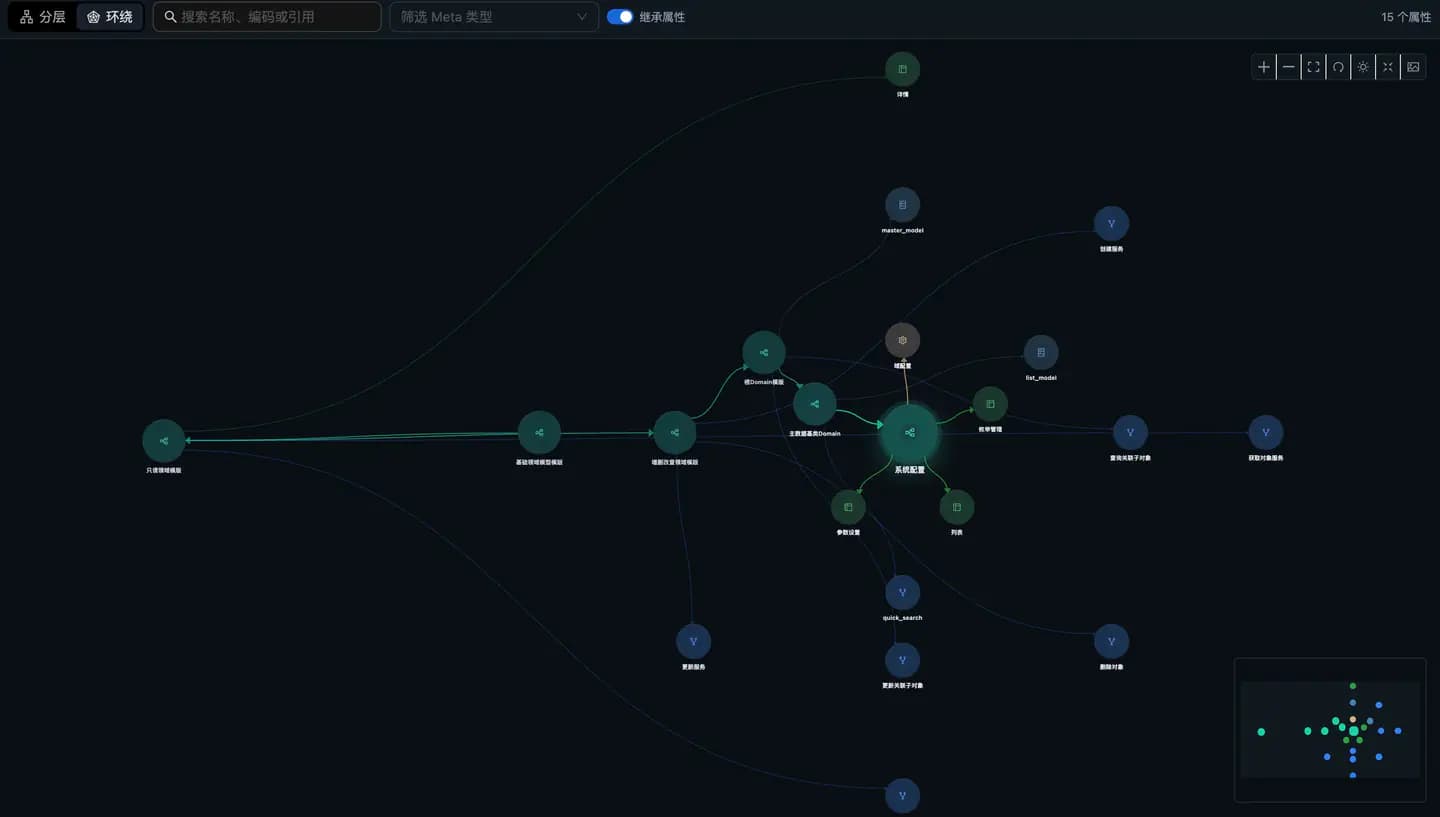1440x817 pixels.
Task: Select the master_model node
Action: [902, 205]
